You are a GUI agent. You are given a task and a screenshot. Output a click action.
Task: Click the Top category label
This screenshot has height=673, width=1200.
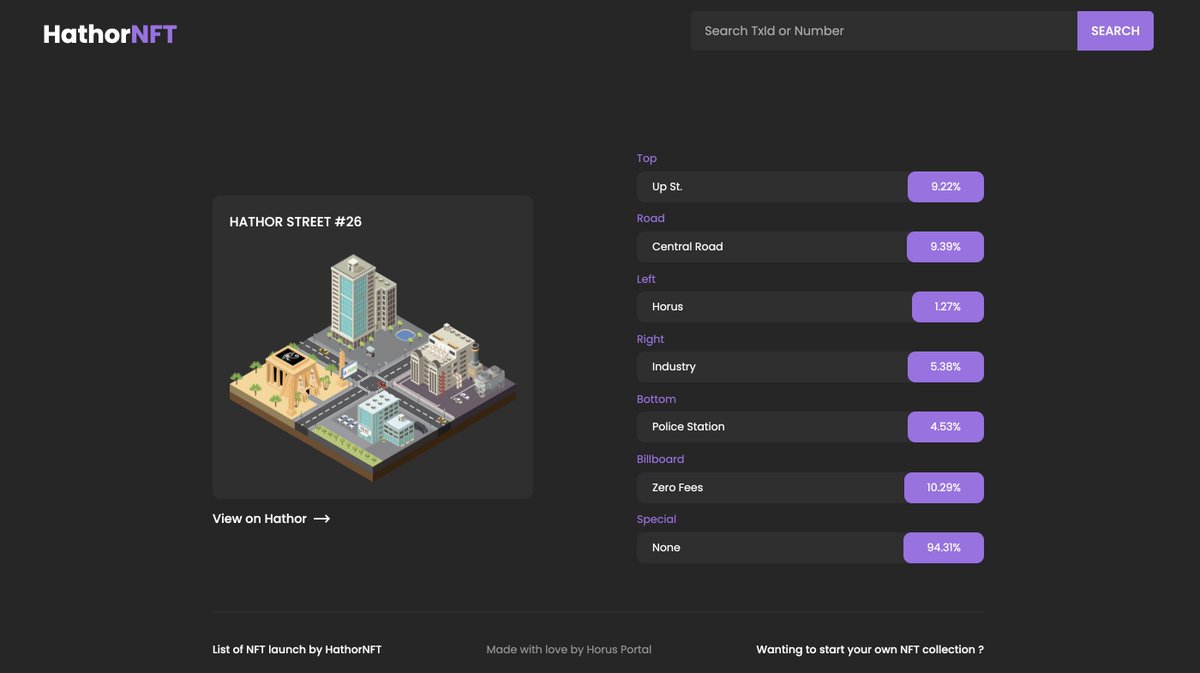click(x=647, y=158)
